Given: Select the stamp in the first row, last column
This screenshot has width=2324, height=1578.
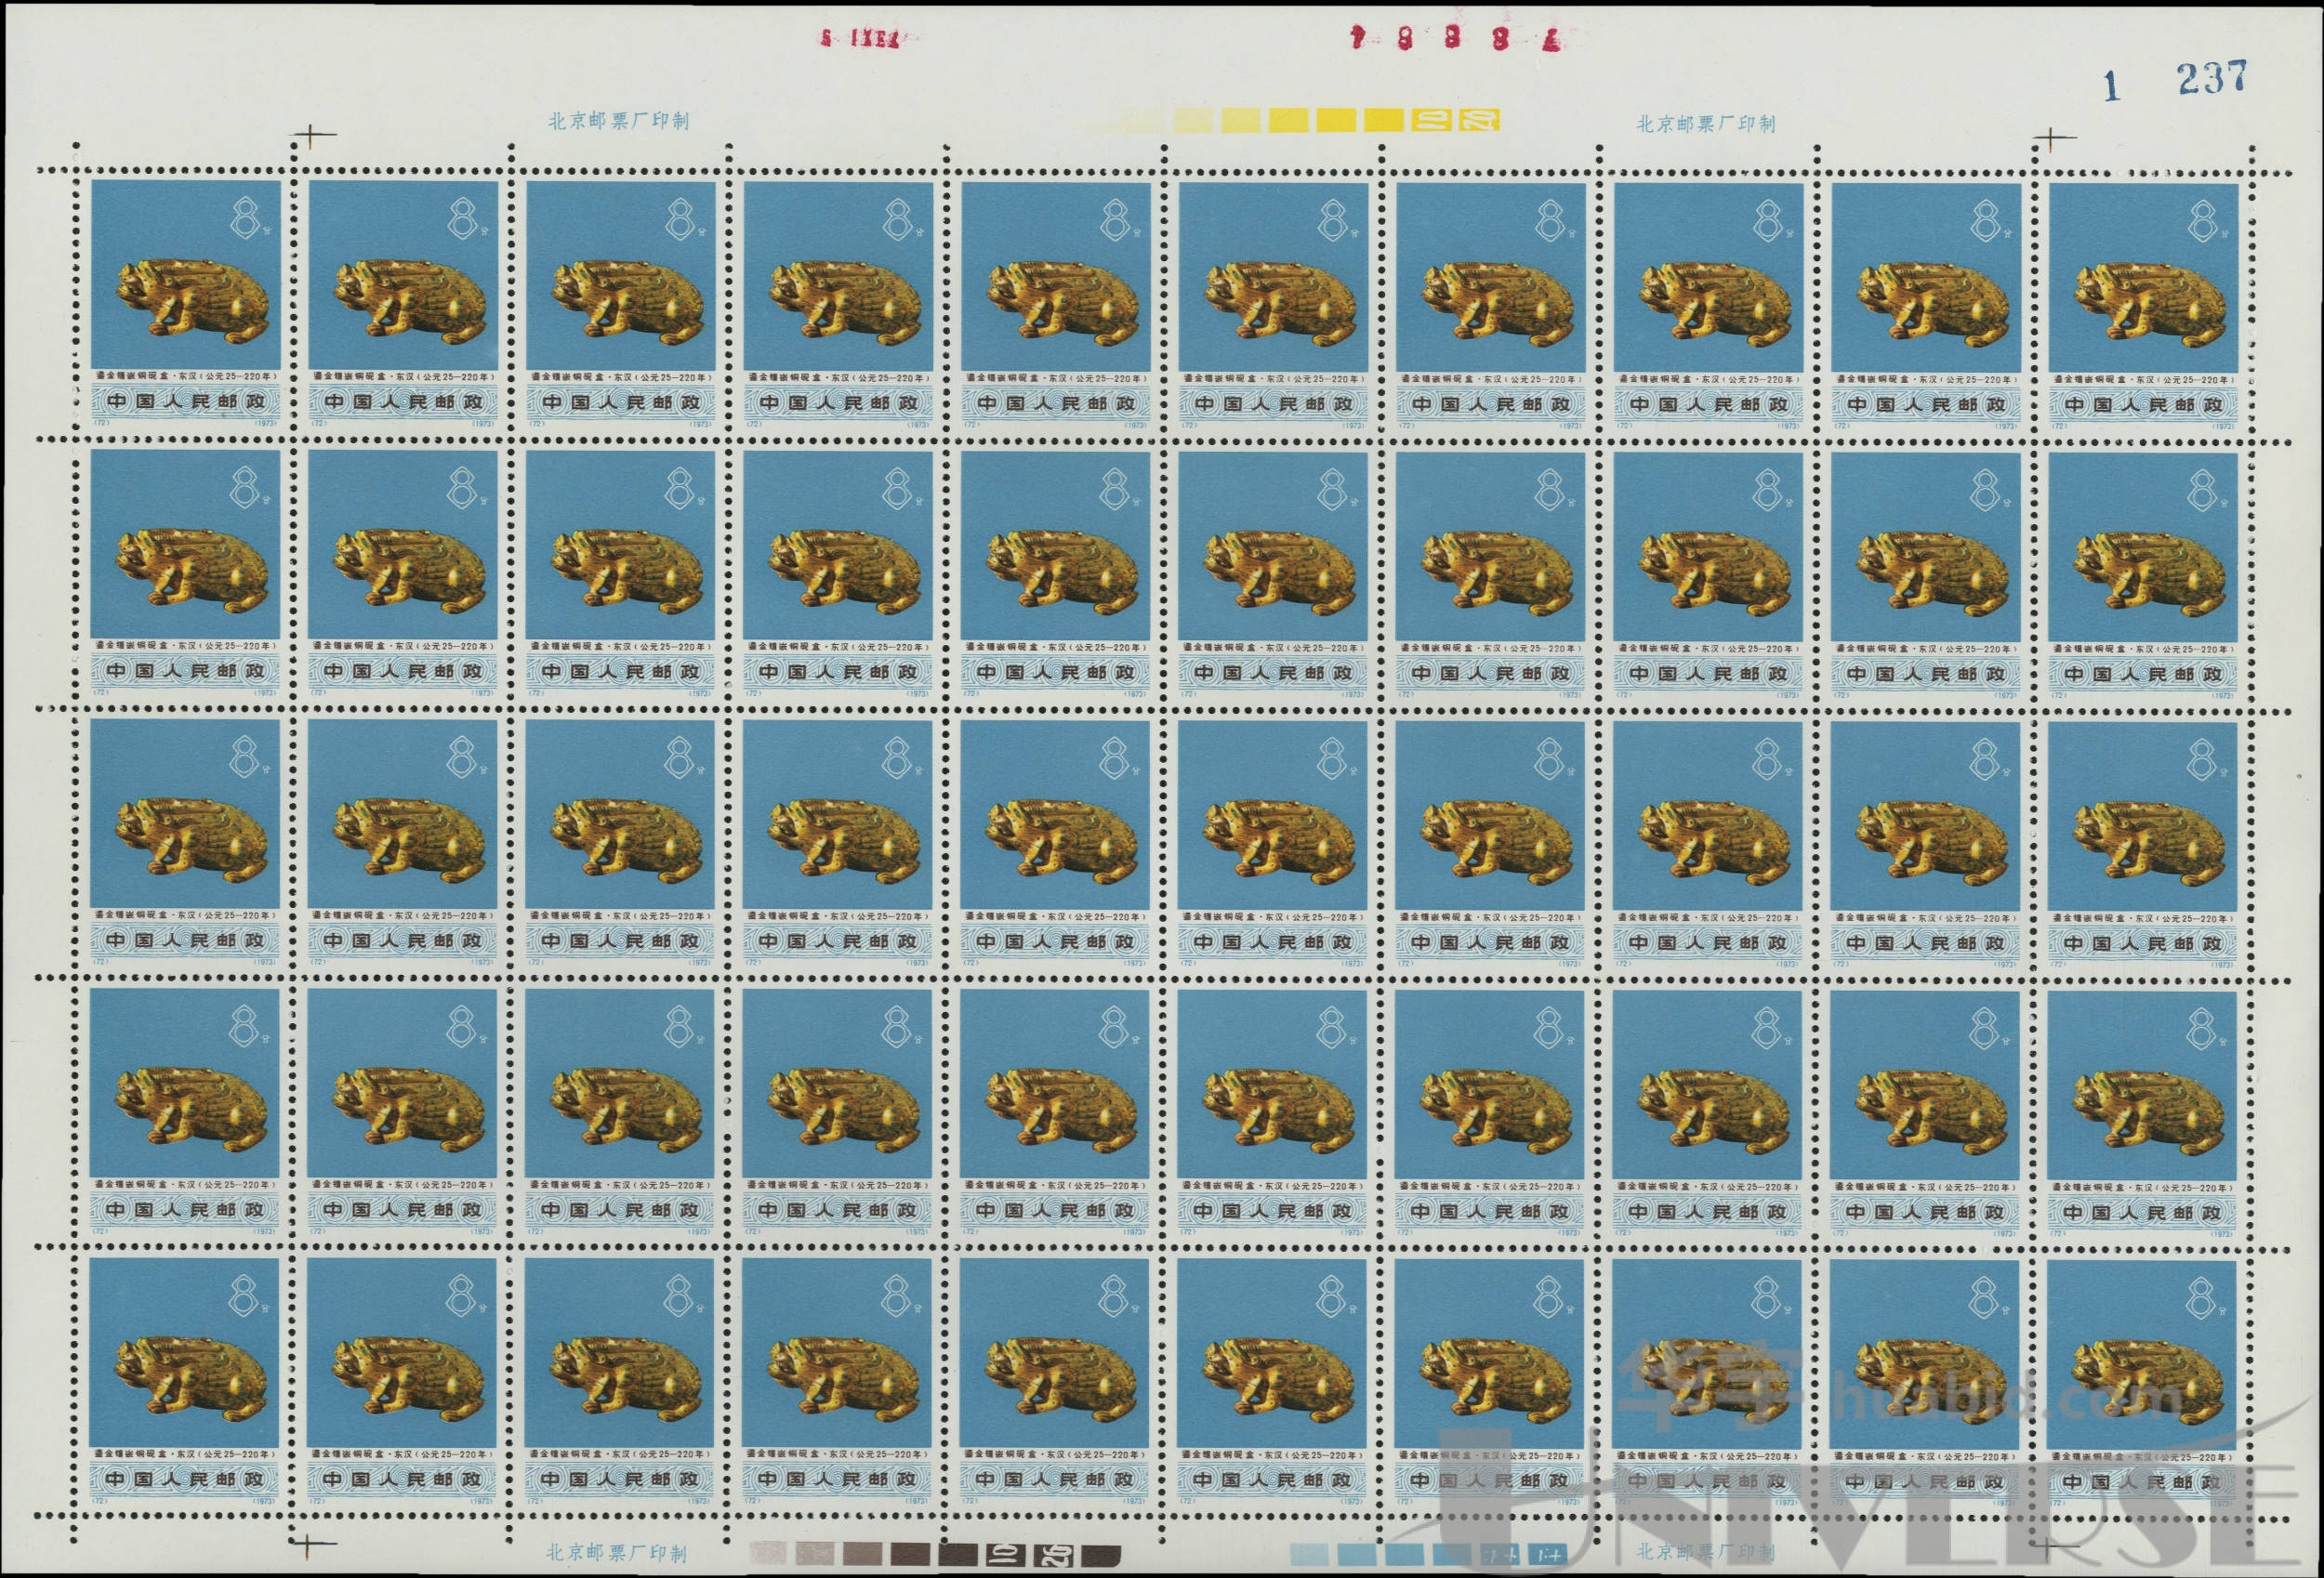Looking at the screenshot, I should click(2143, 306).
